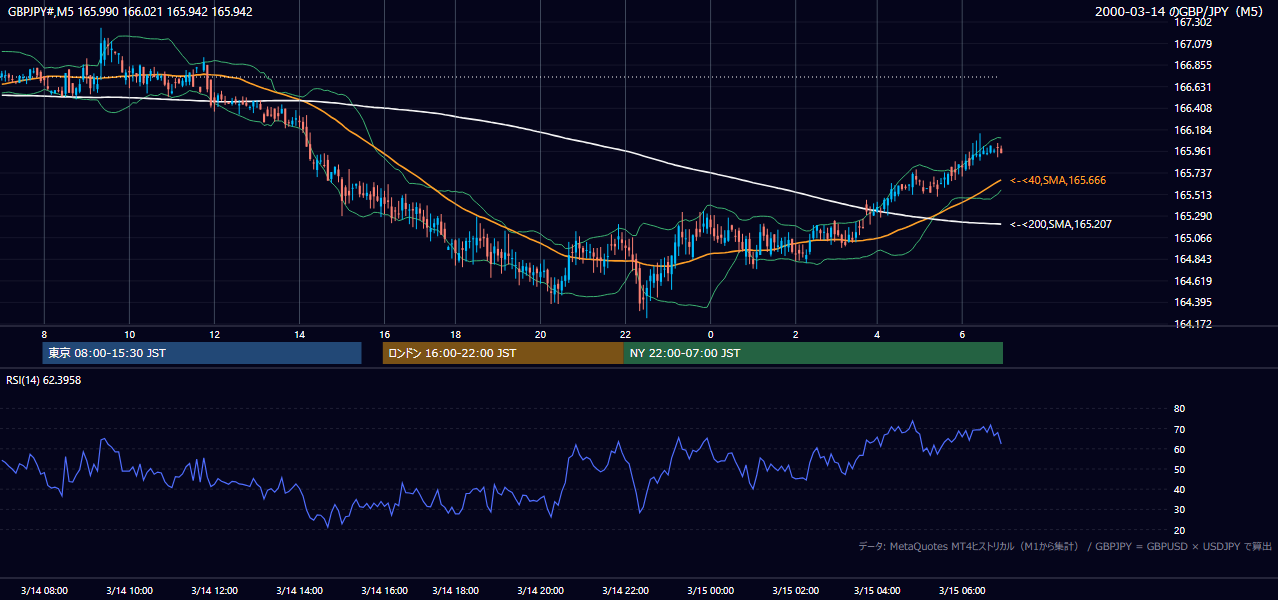Click the ロンドン 16:00-22:00 JST session bar
The width and height of the screenshot is (1278, 600).
pyautogui.click(x=503, y=353)
